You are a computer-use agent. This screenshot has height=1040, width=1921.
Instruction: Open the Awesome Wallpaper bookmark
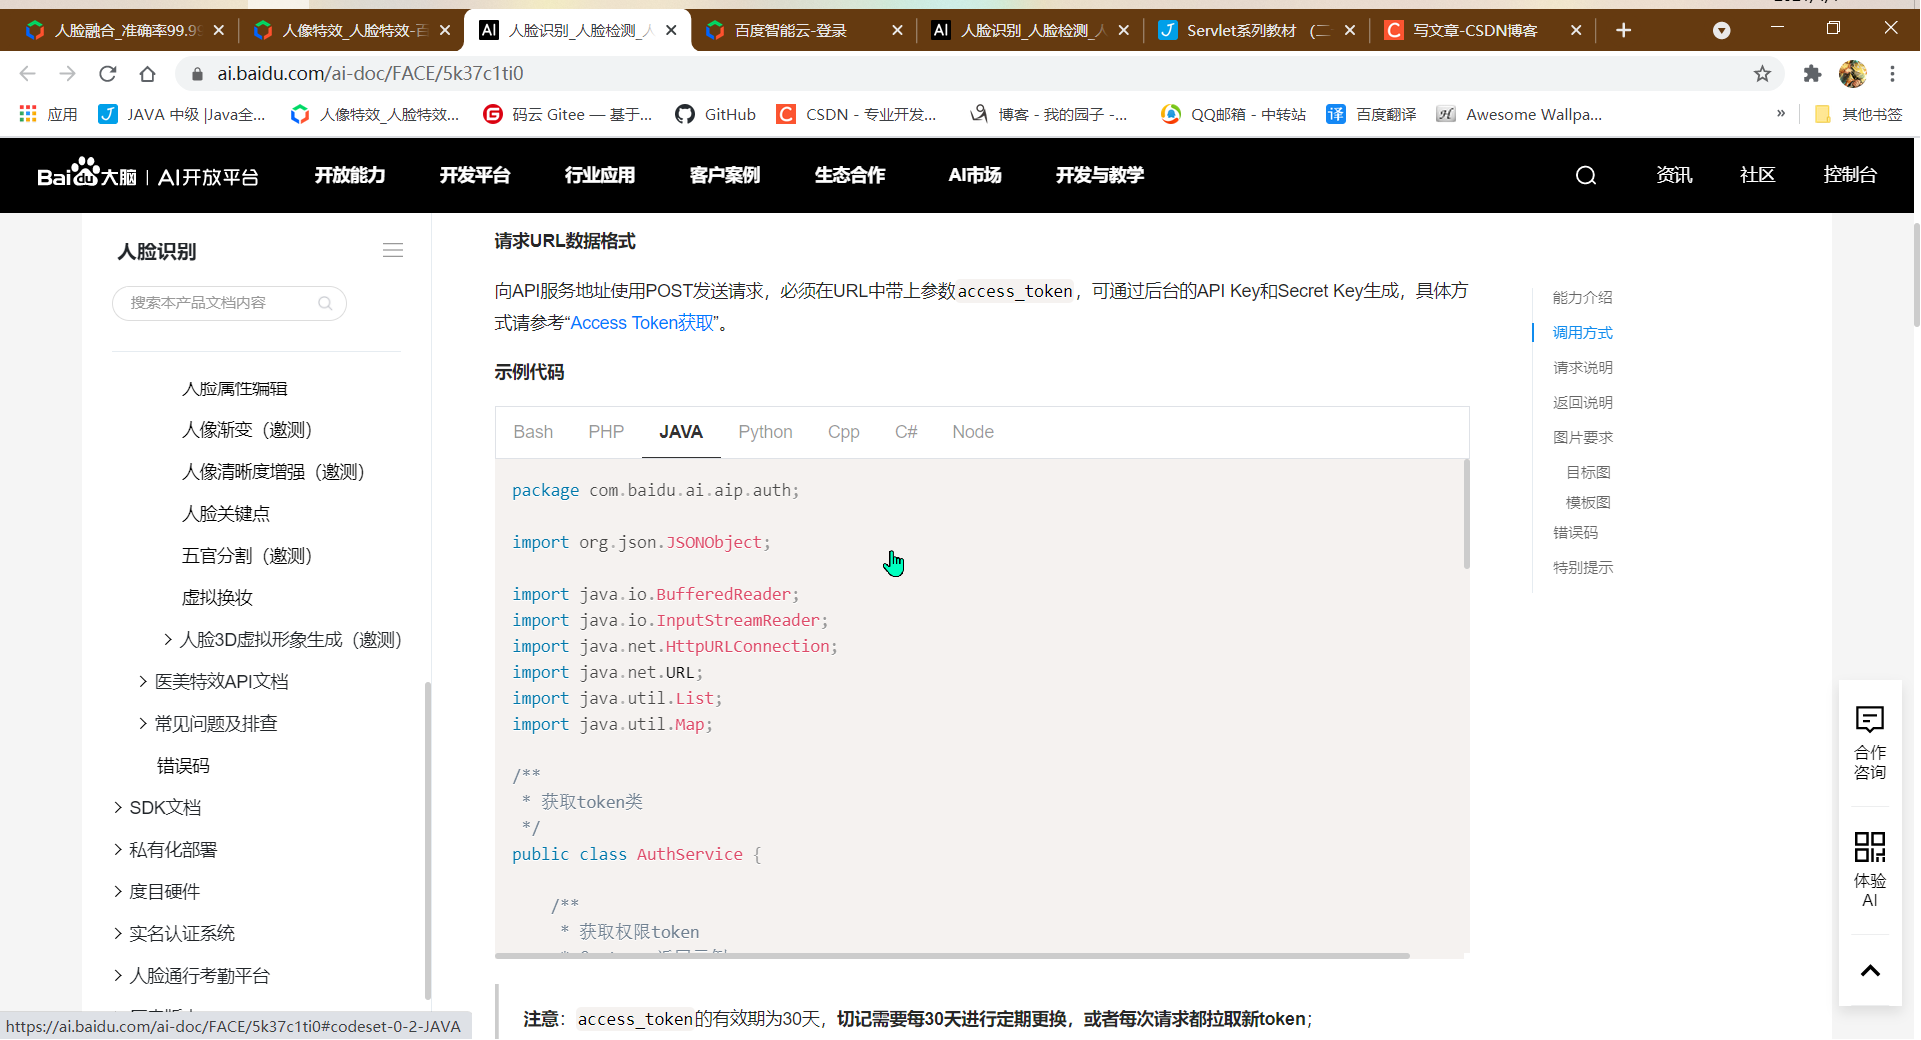(1519, 114)
